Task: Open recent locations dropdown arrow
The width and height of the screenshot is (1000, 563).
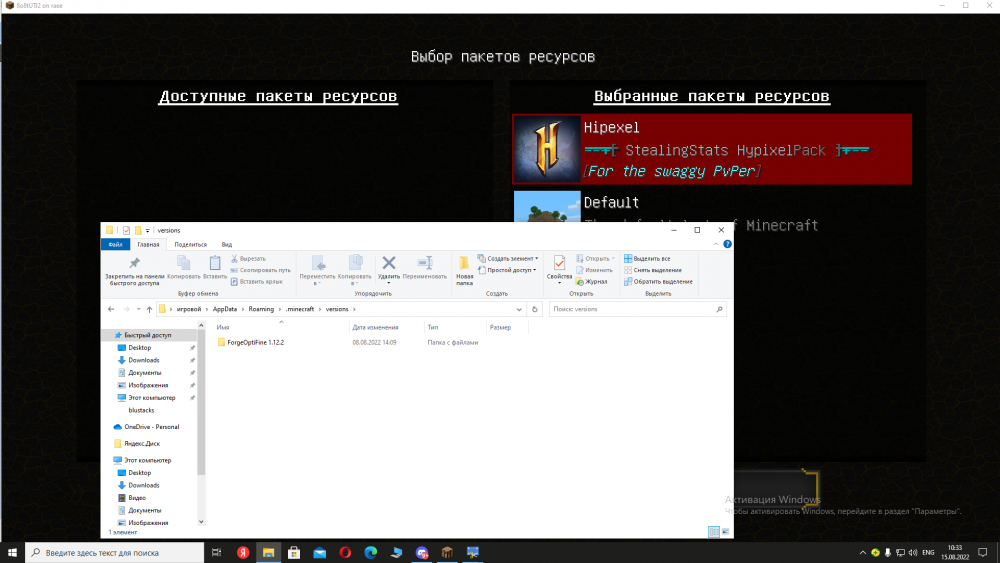Action: point(138,309)
